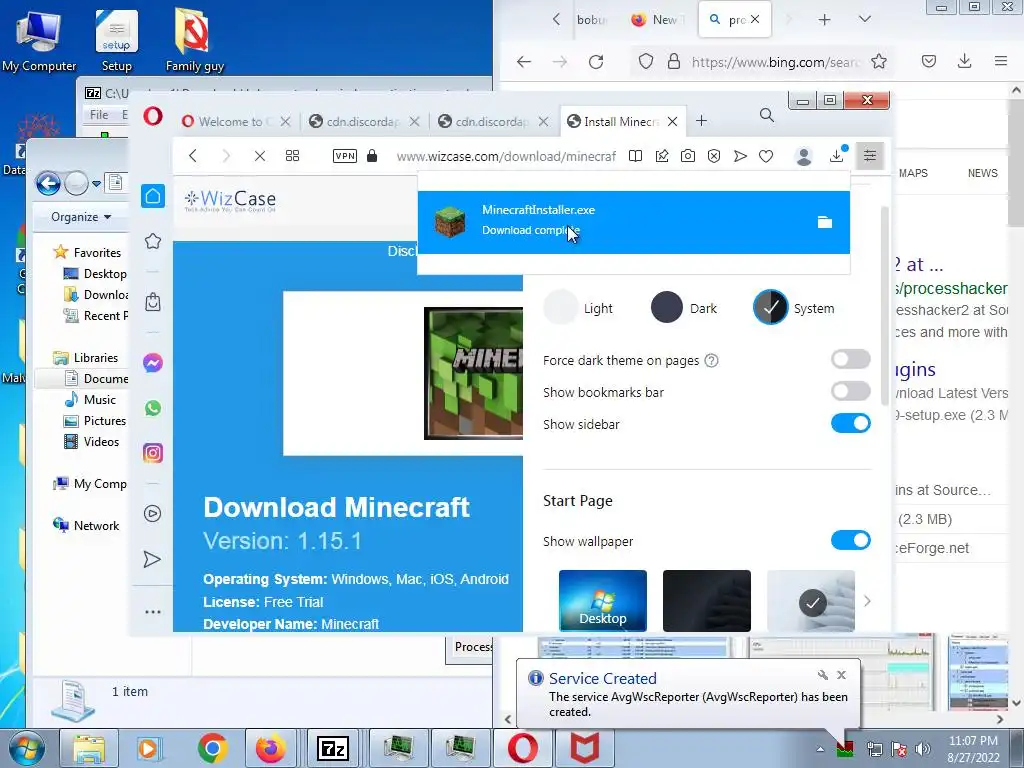Stop loading page in Opera
1024x768 pixels.
260,156
